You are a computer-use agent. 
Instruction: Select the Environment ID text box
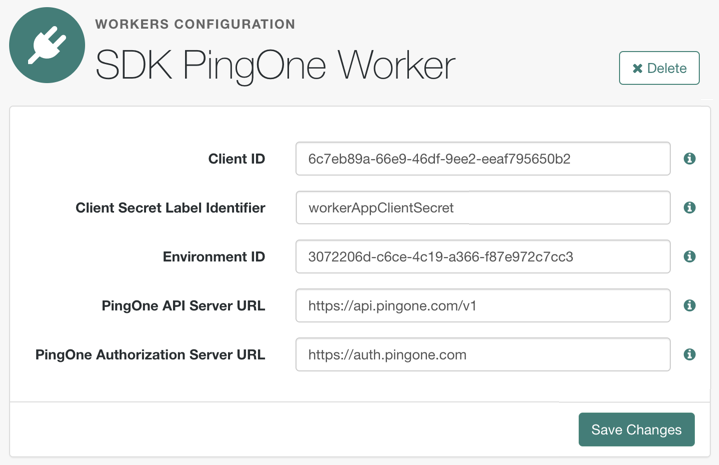tap(483, 257)
